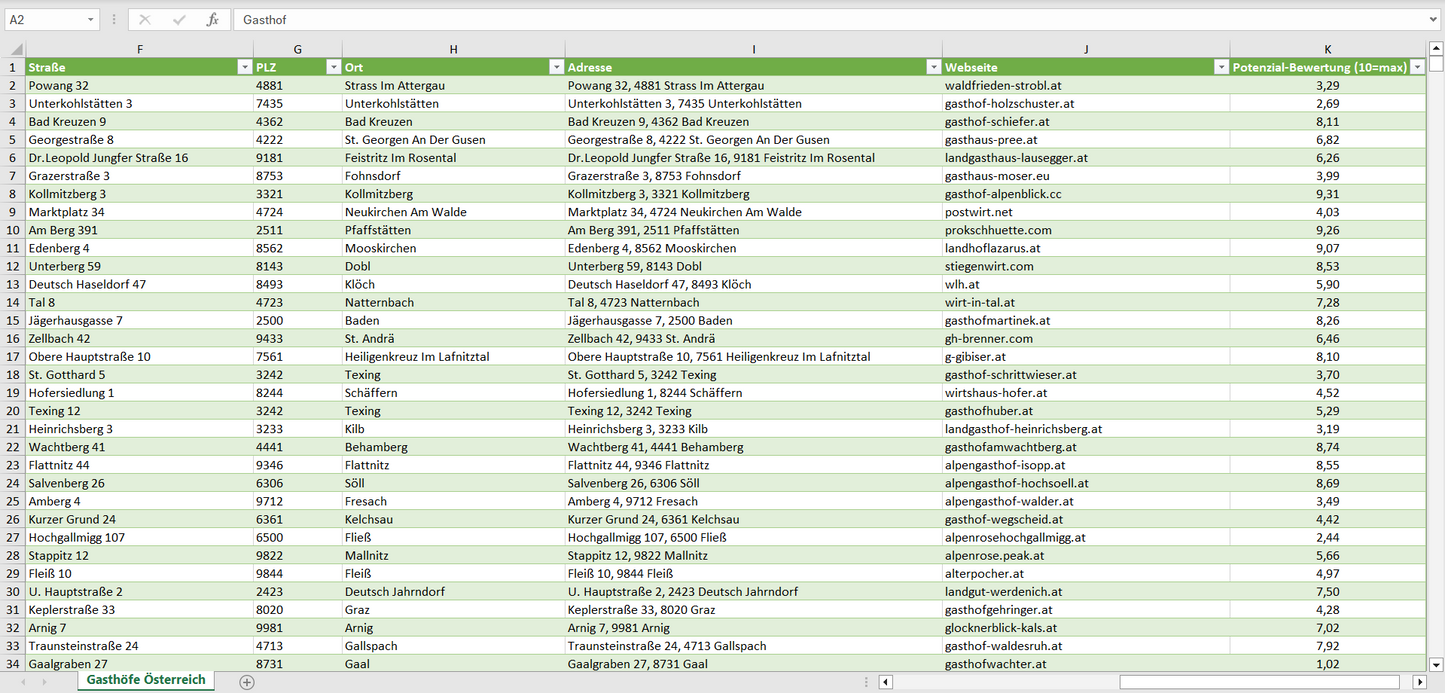Click horizontal scrollbar right arrow
The width and height of the screenshot is (1445, 693).
[1419, 682]
